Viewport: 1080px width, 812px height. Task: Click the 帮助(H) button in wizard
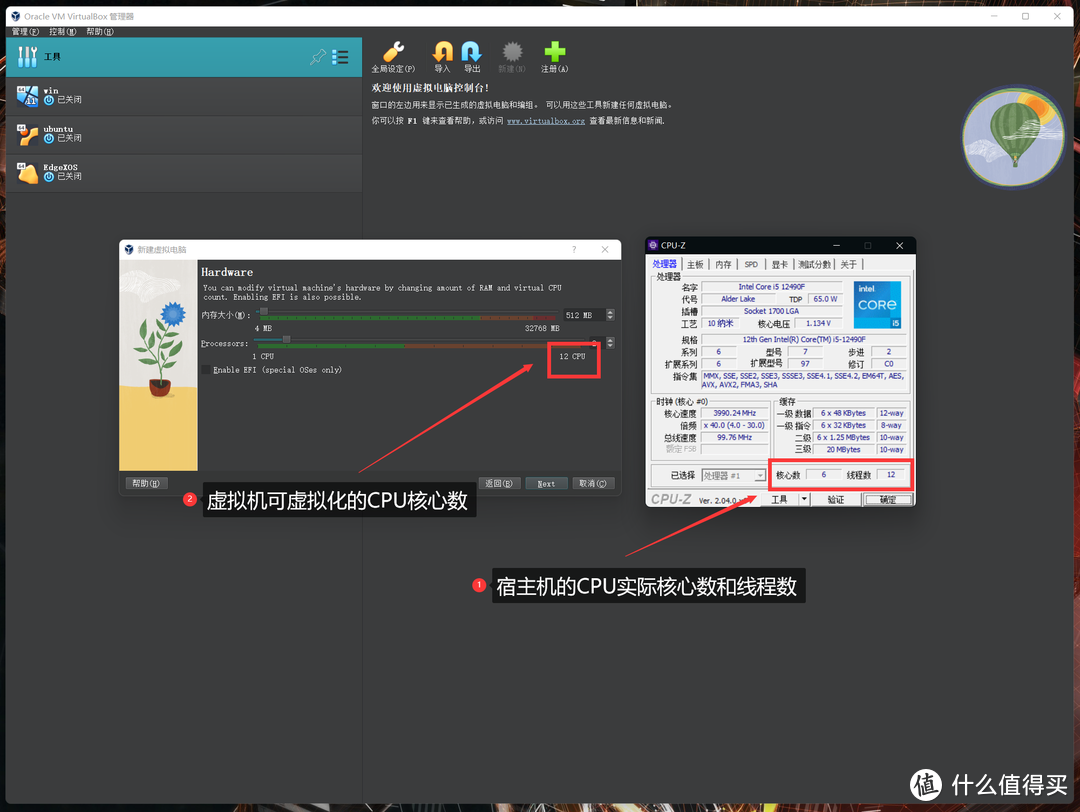(x=145, y=483)
